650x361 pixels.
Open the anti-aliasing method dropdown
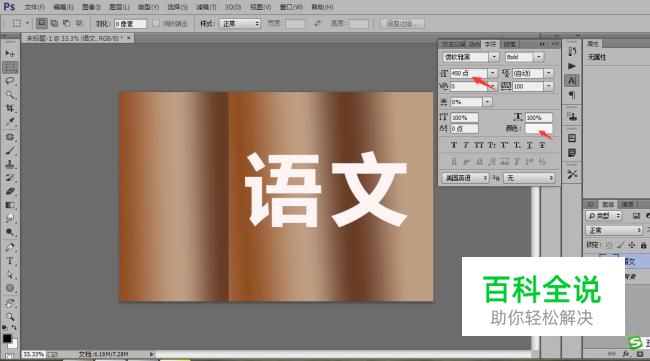(x=529, y=178)
